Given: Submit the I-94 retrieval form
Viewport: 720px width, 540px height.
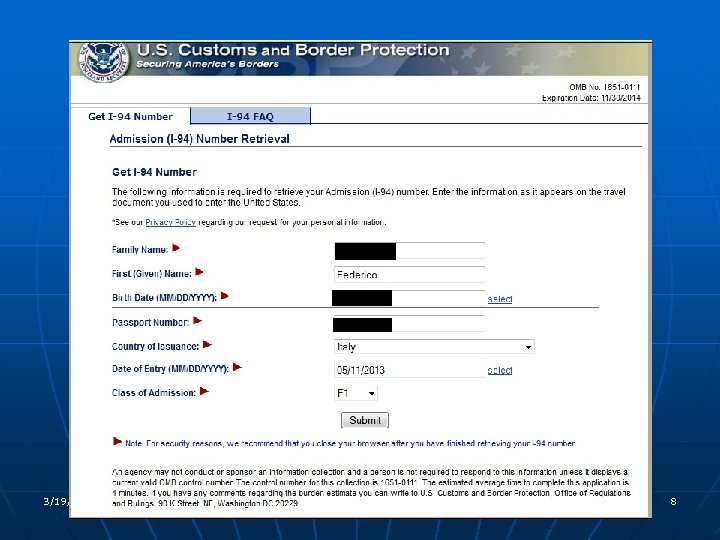Looking at the screenshot, I should click(365, 420).
